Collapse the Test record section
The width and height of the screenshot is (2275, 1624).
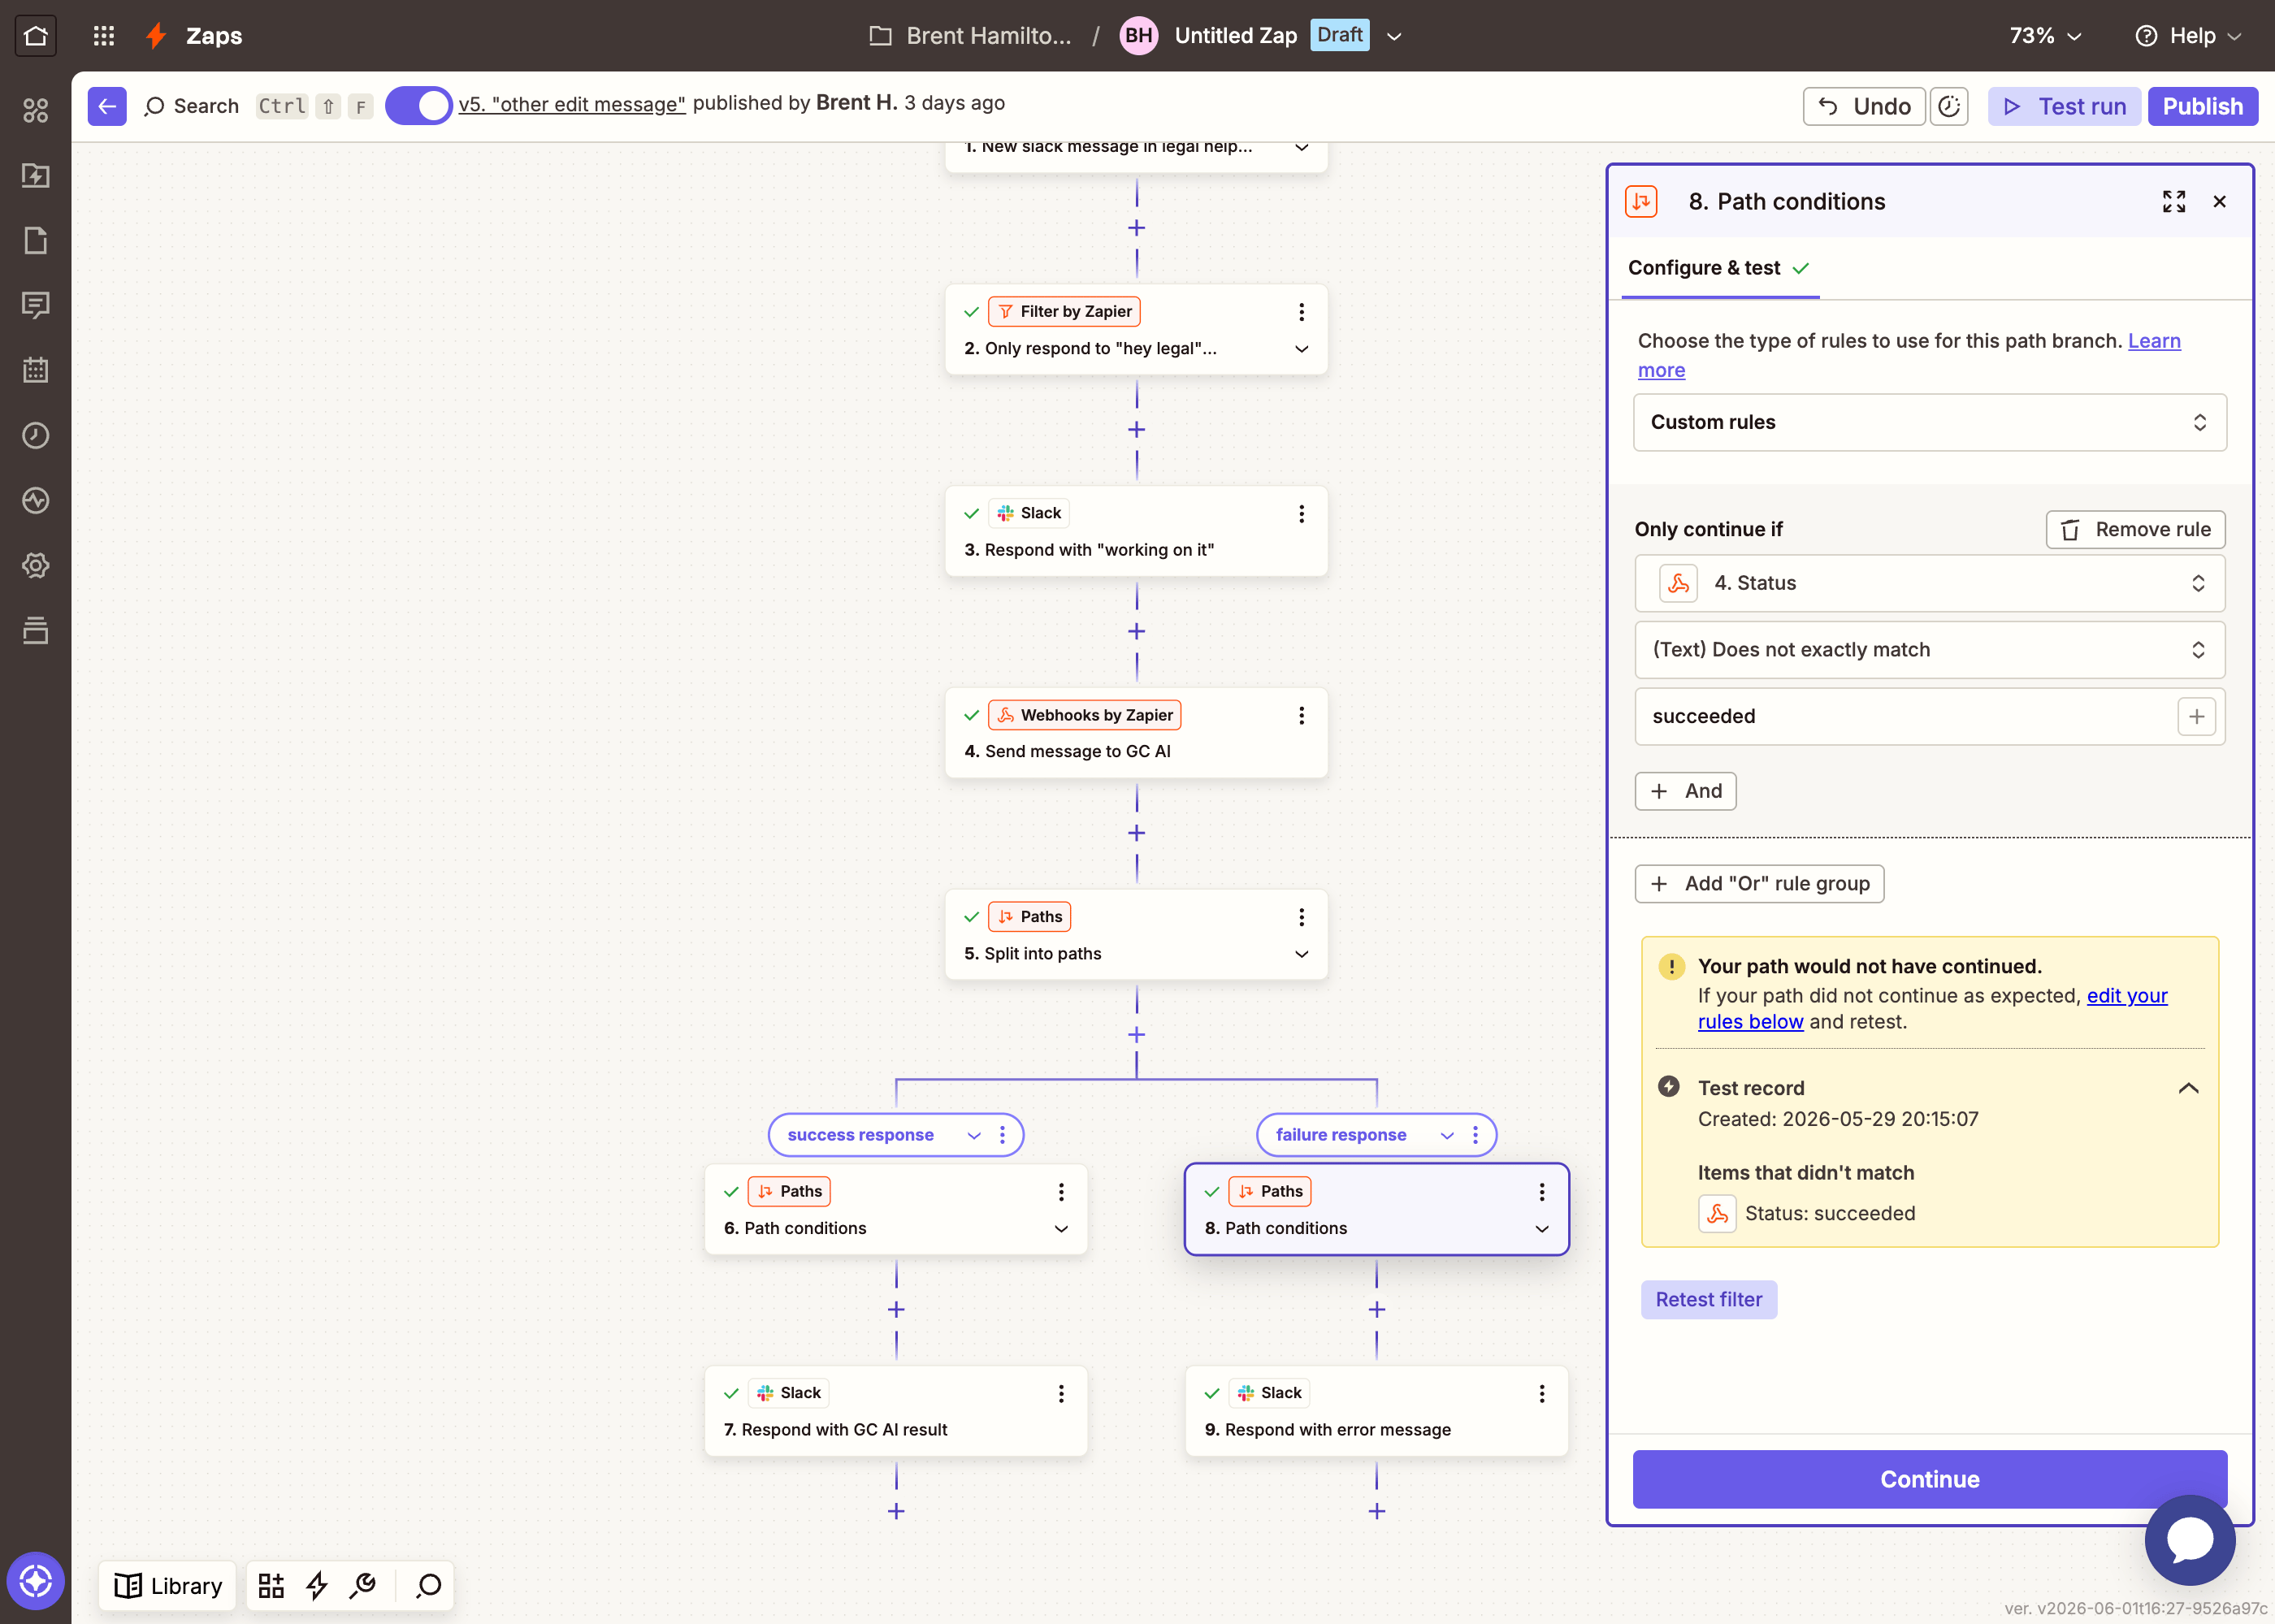point(2188,1088)
